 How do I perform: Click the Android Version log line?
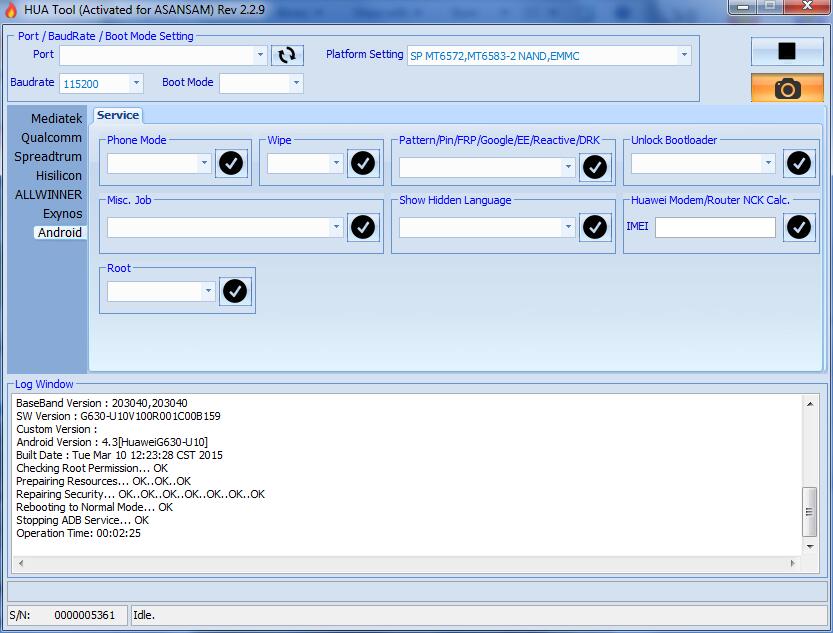pos(112,442)
